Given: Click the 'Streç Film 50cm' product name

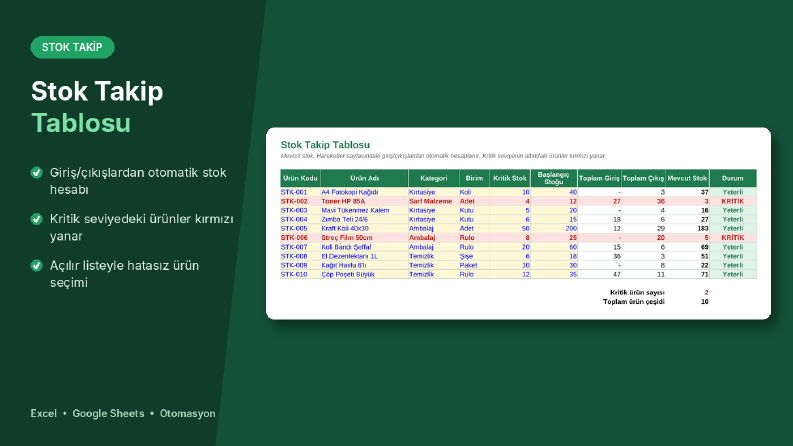Looking at the screenshot, I should (346, 238).
